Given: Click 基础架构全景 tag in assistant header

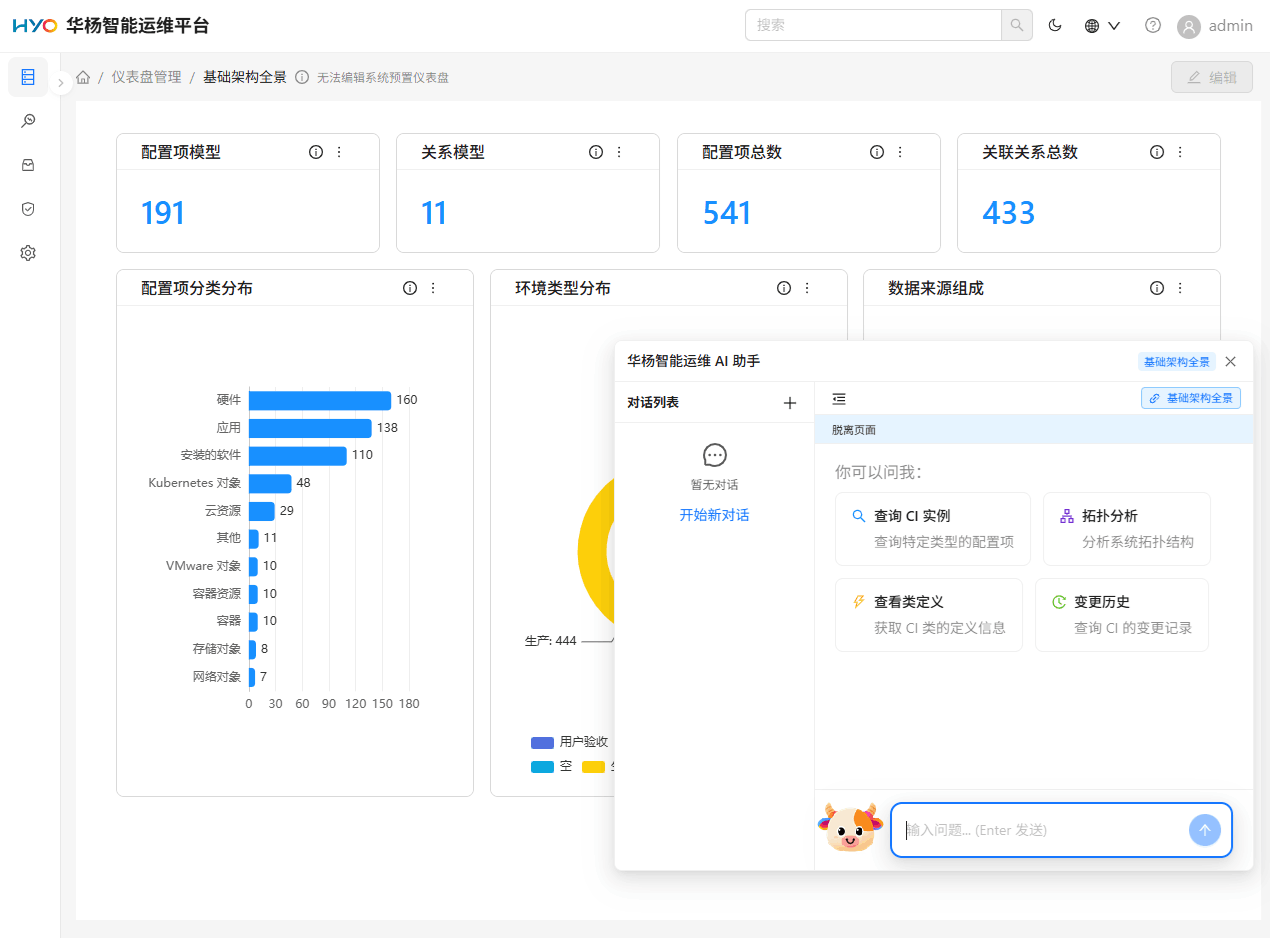Looking at the screenshot, I should [x=1177, y=362].
